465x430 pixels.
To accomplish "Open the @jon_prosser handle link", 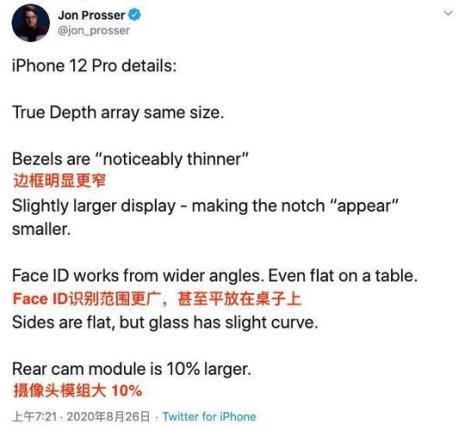I will [94, 31].
